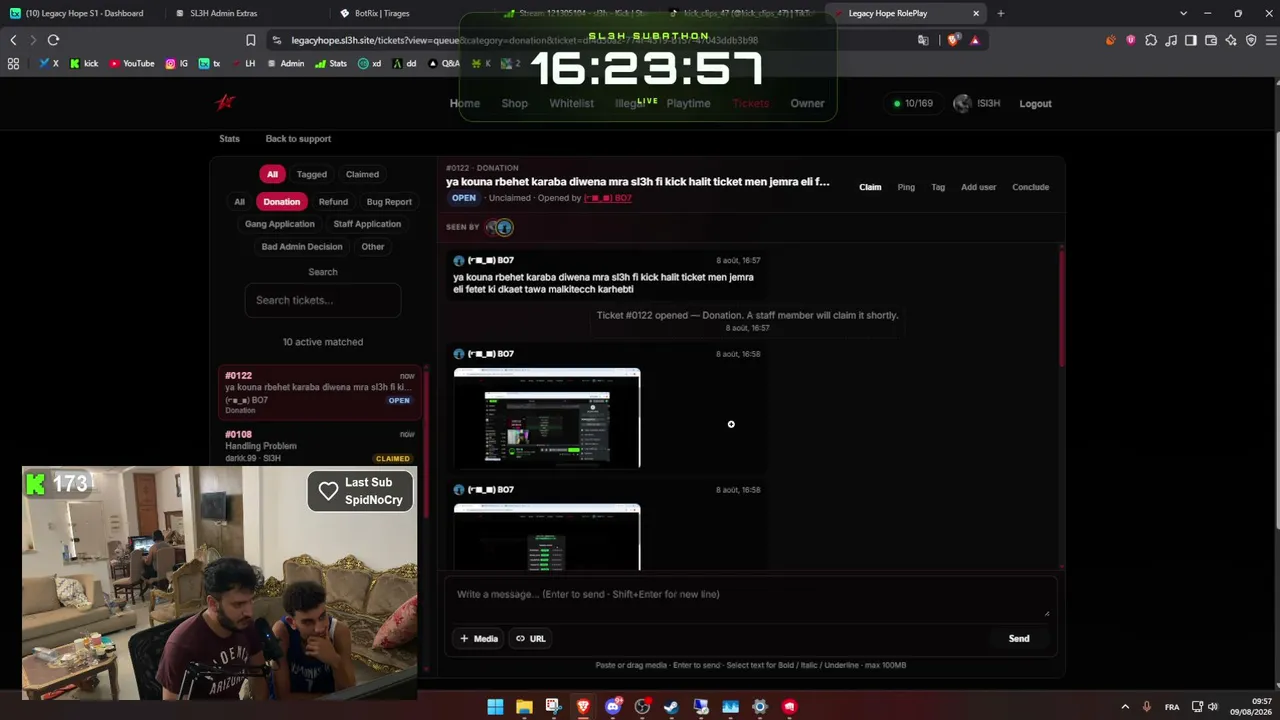The height and width of the screenshot is (720, 1280).
Task: Open the apps grid icon in bookmarks bar
Action: pyautogui.click(x=13, y=63)
